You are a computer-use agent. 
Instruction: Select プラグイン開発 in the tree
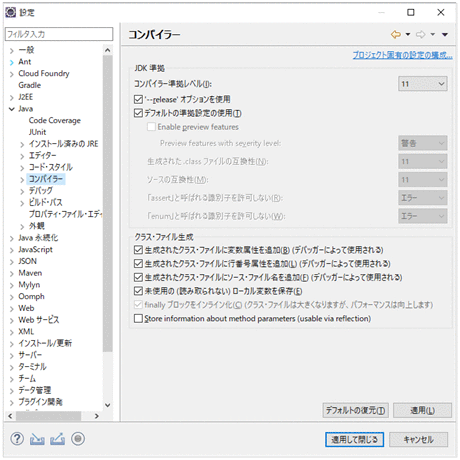coord(40,402)
